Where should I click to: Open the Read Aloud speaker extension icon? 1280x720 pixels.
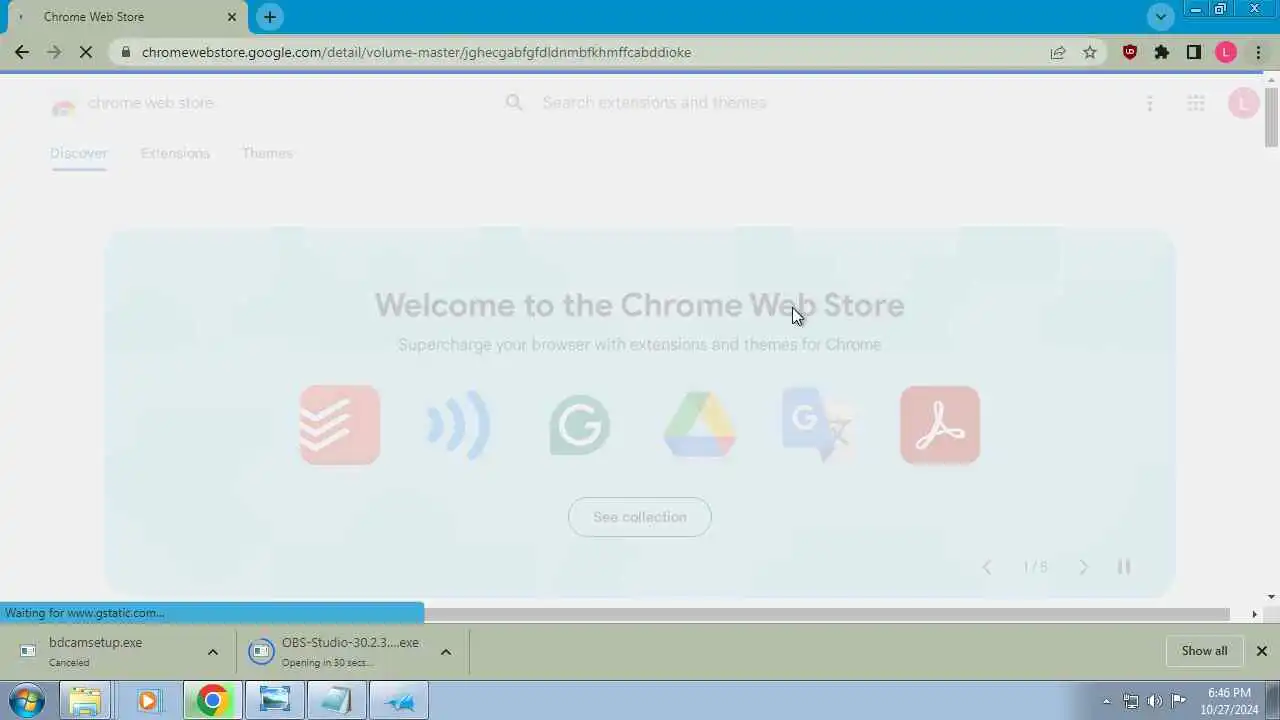click(x=460, y=425)
